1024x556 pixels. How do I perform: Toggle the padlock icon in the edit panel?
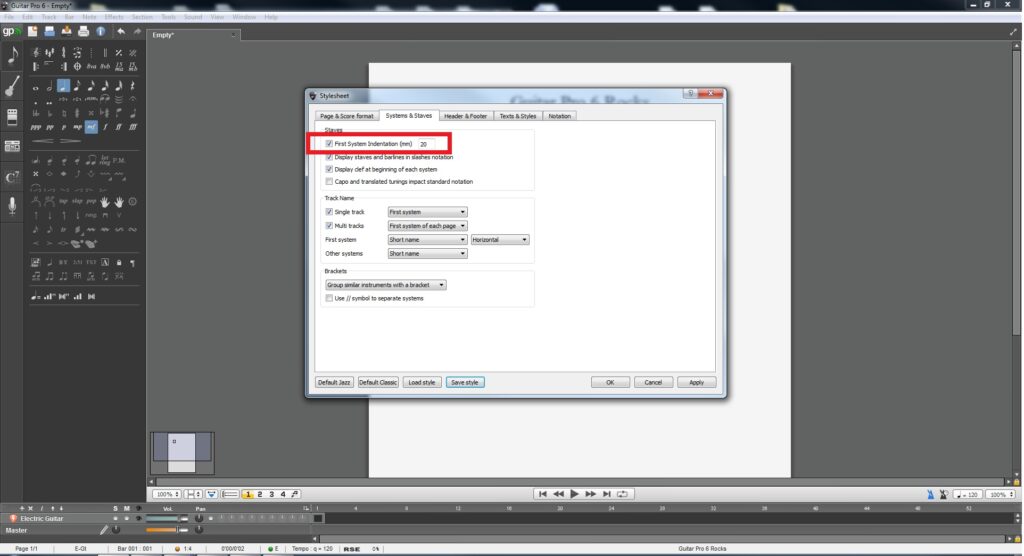point(119,263)
